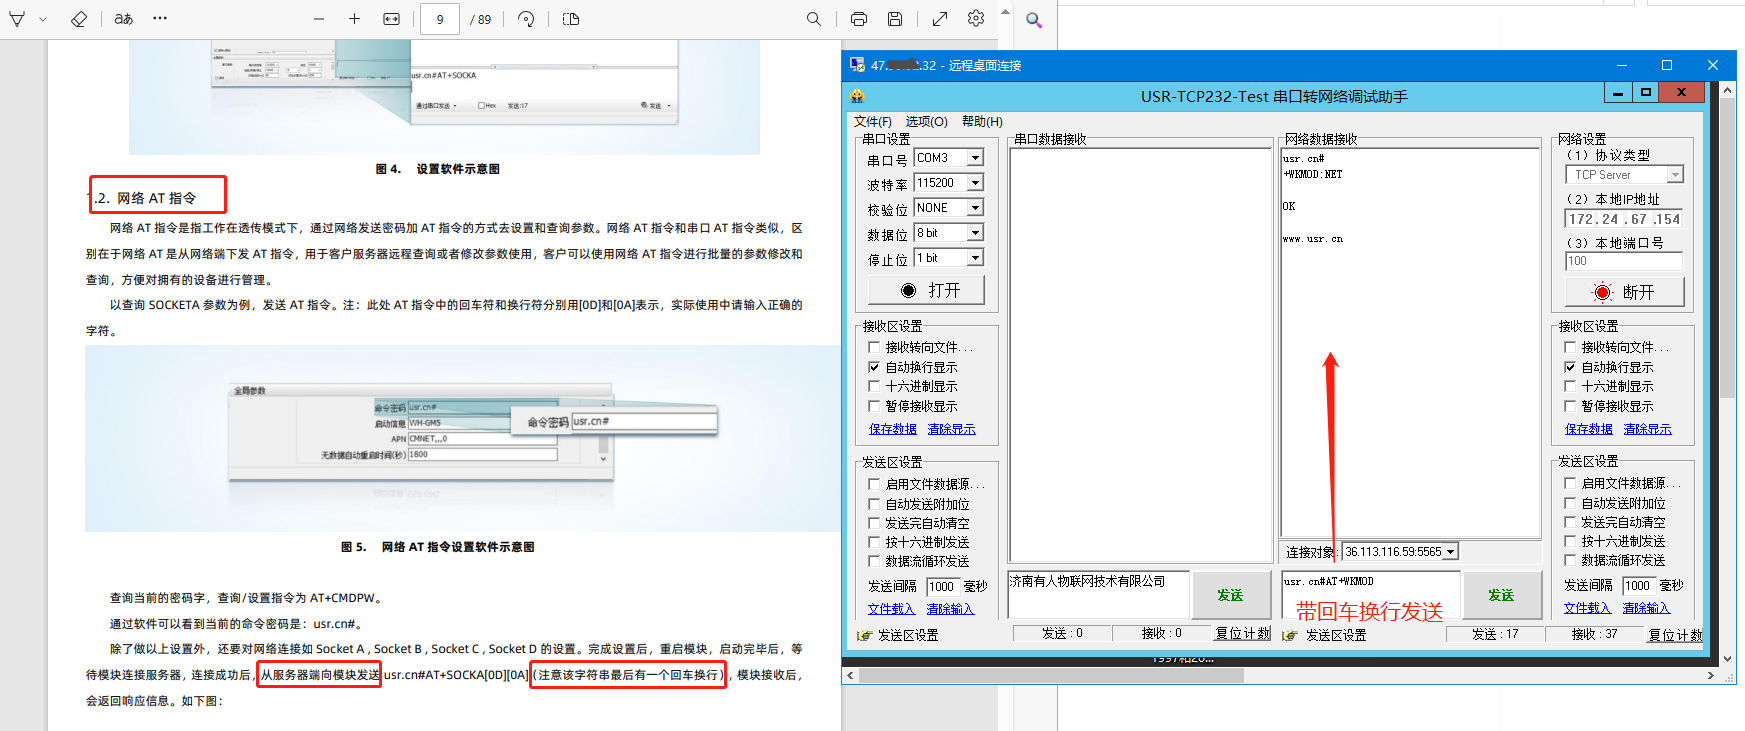Enable 十六进制显示 in serial receive settings
The width and height of the screenshot is (1745, 731).
pos(874,387)
